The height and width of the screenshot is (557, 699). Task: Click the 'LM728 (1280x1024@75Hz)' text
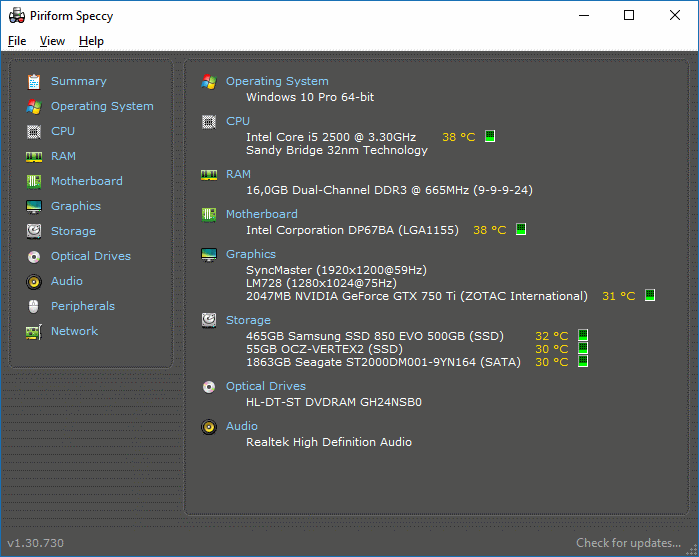[x=321, y=283]
